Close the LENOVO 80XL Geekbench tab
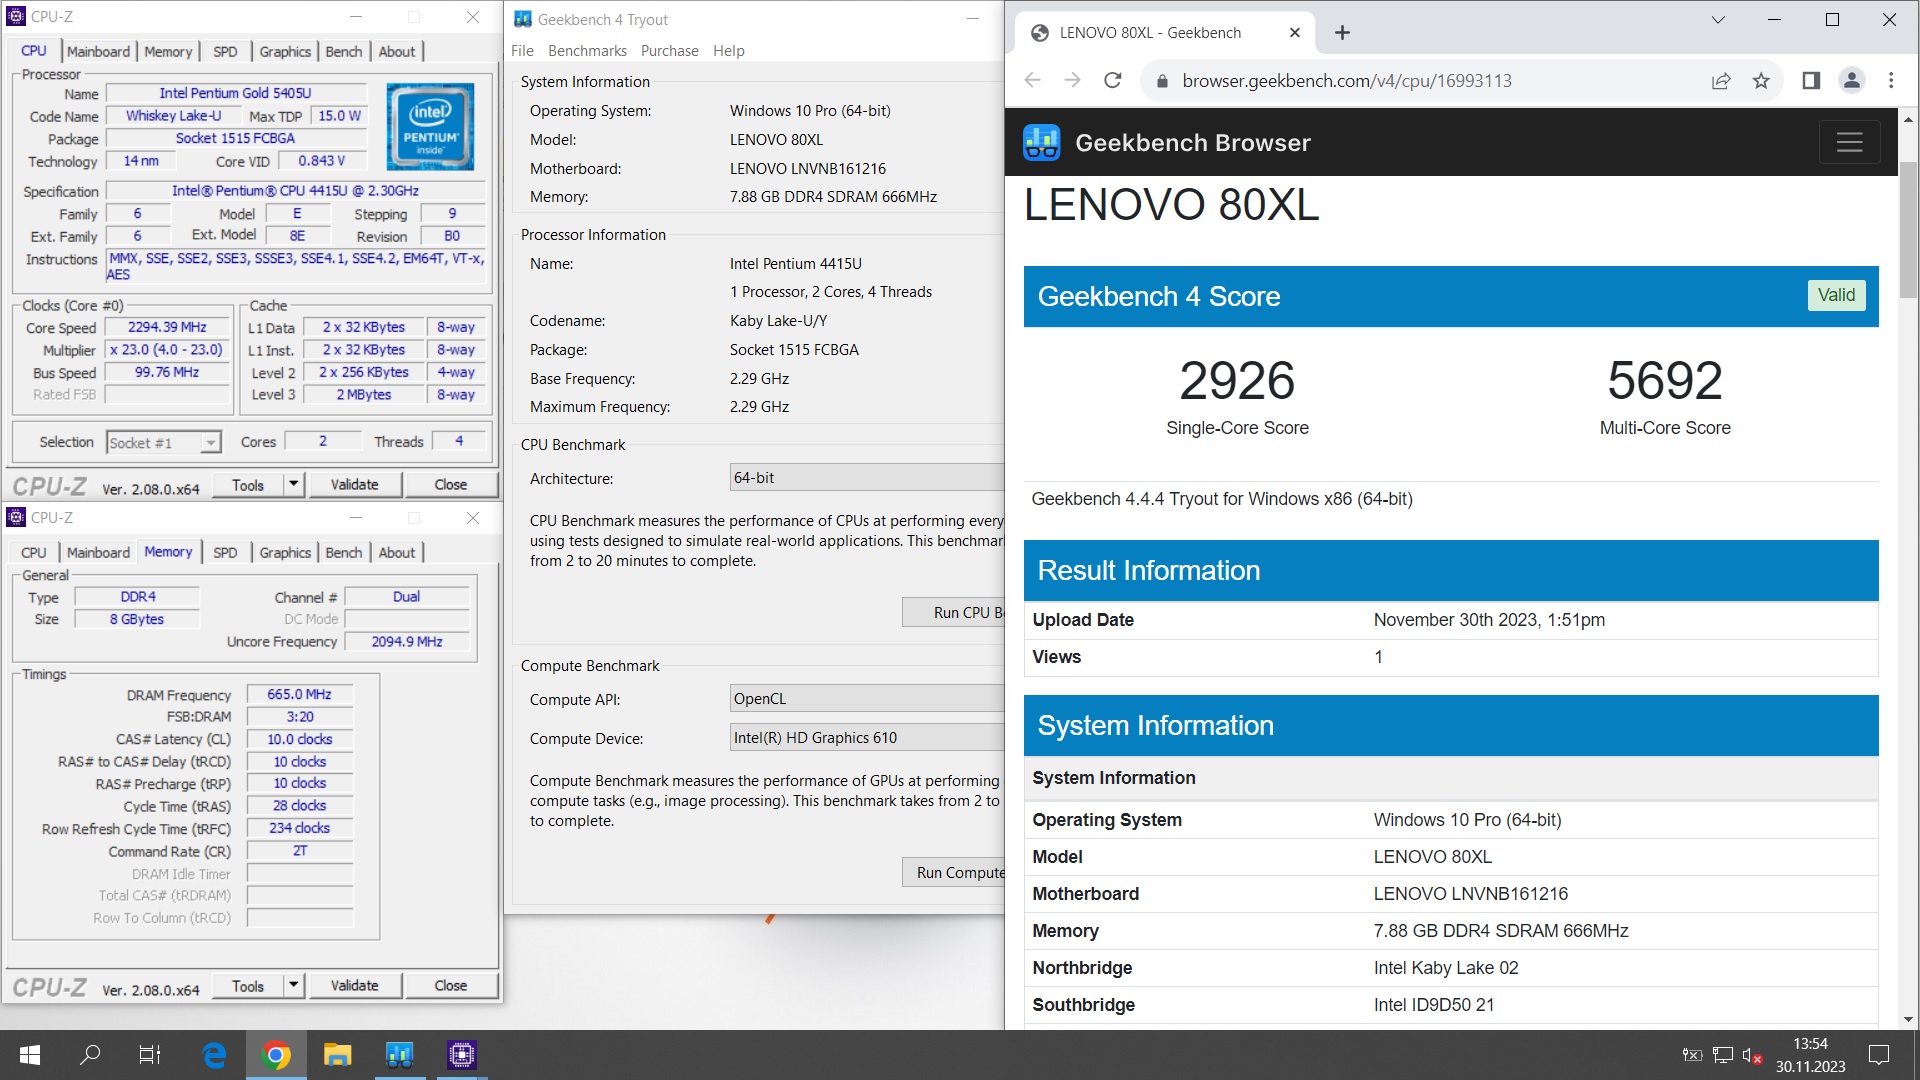 click(x=1295, y=33)
